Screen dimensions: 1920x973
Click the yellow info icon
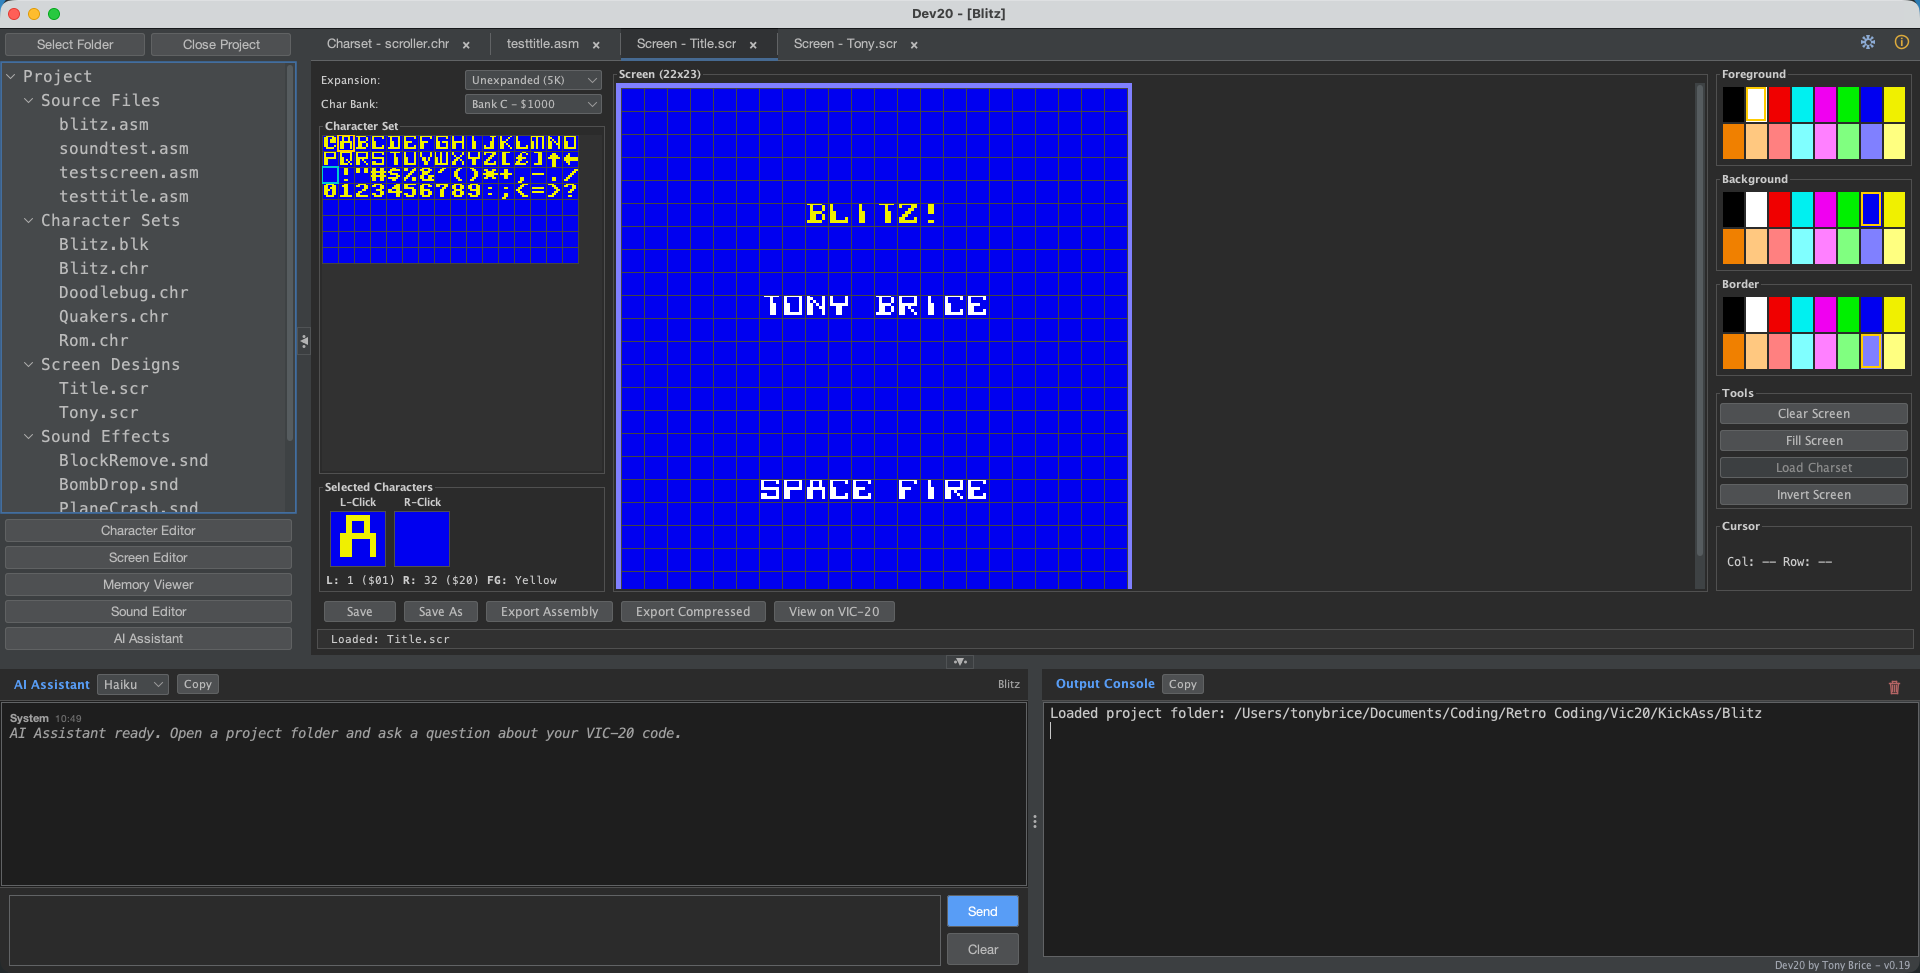(1901, 42)
